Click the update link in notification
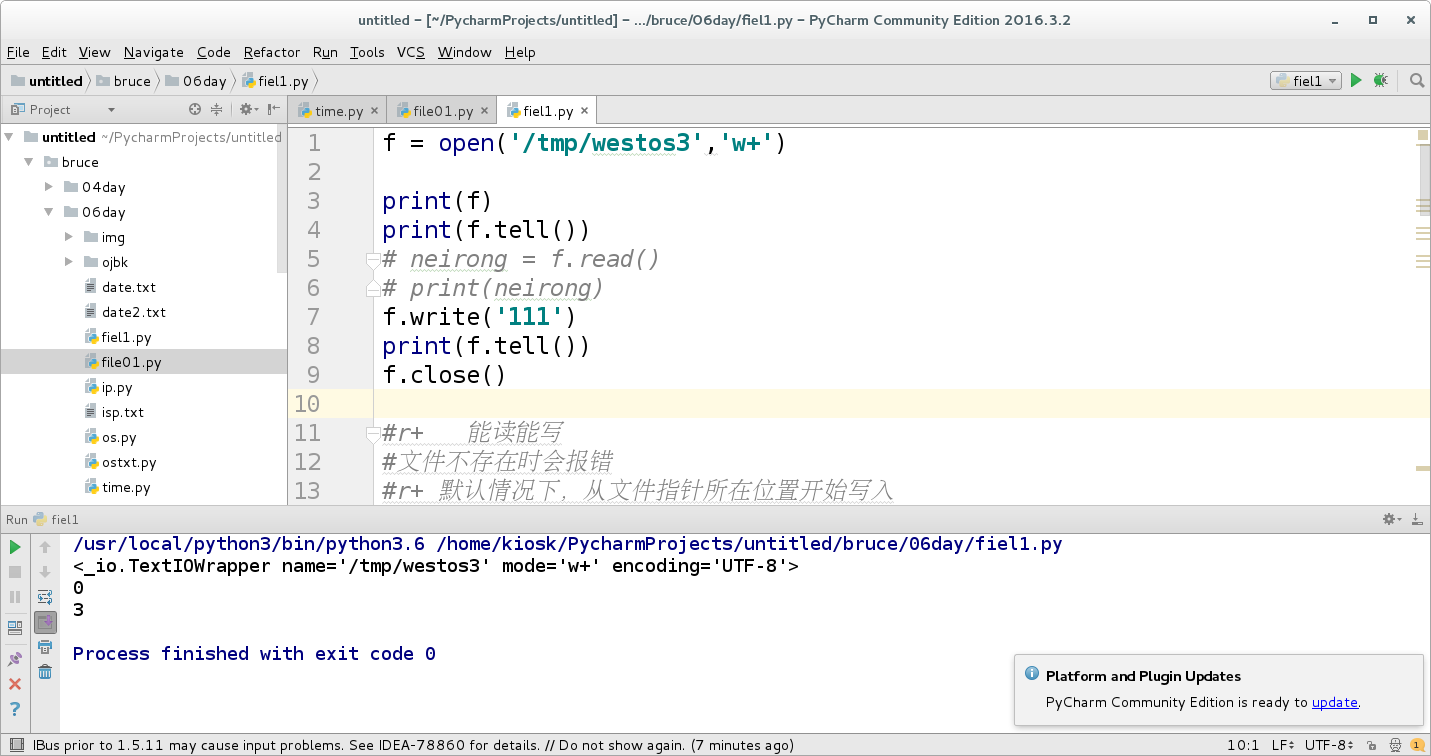Image resolution: width=1431 pixels, height=756 pixels. pyautogui.click(x=1334, y=702)
